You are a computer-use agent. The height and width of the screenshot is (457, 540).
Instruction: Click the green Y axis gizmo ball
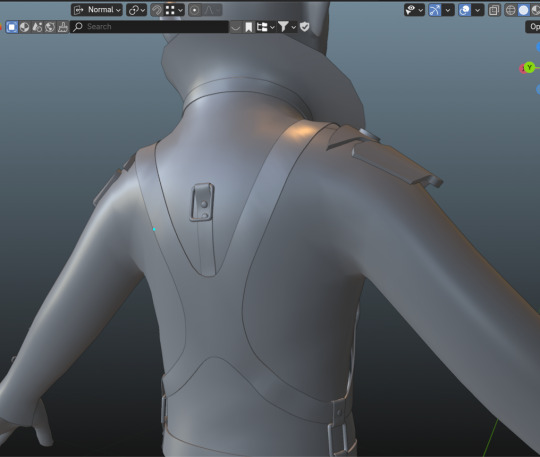pyautogui.click(x=529, y=67)
